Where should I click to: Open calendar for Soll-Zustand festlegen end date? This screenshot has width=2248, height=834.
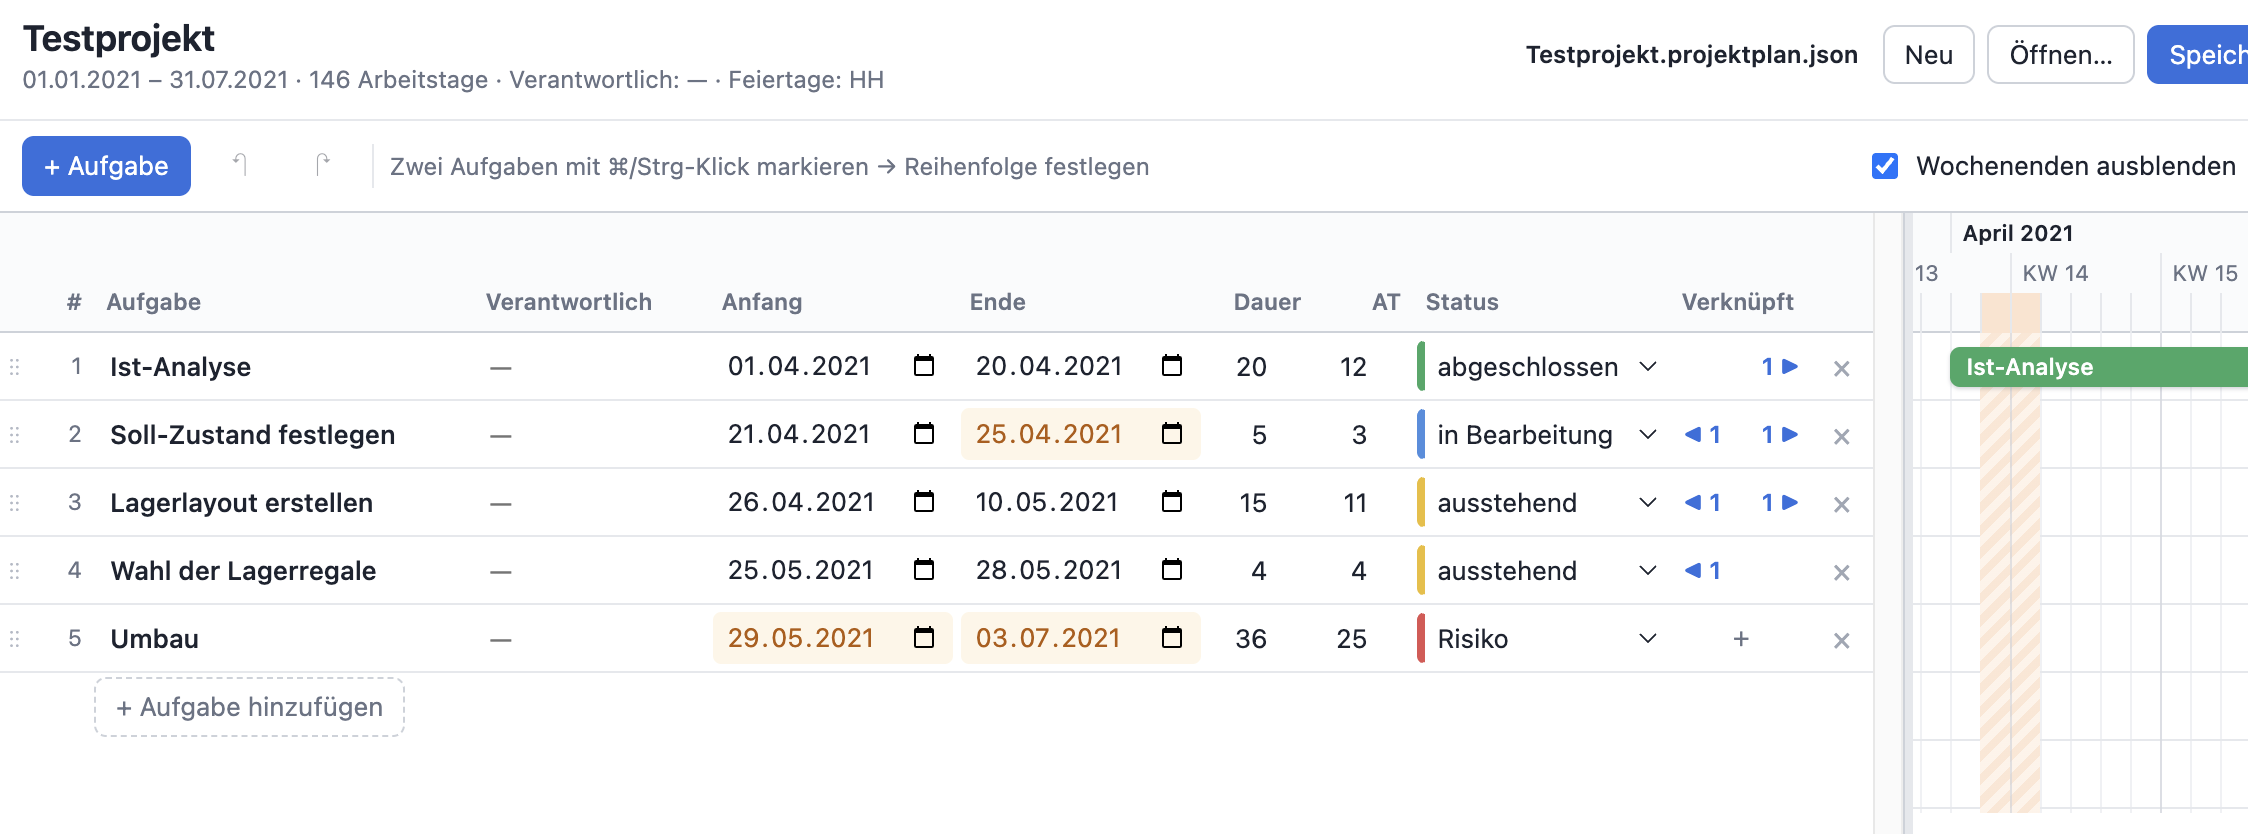(1172, 434)
